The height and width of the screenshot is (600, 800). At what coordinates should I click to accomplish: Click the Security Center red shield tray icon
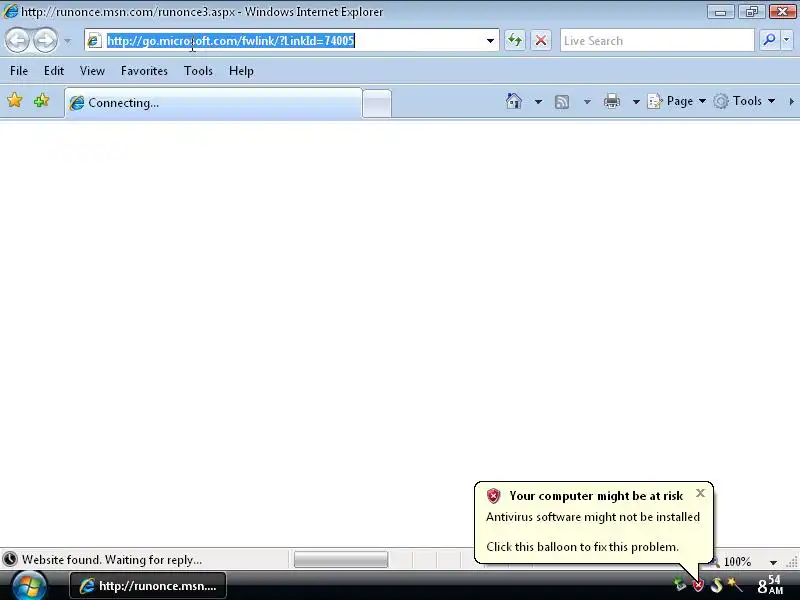[x=697, y=585]
